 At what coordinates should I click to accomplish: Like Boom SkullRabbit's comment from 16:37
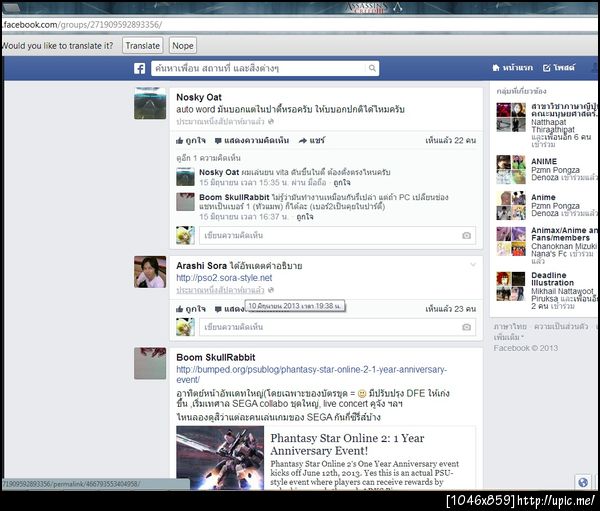[x=305, y=217]
